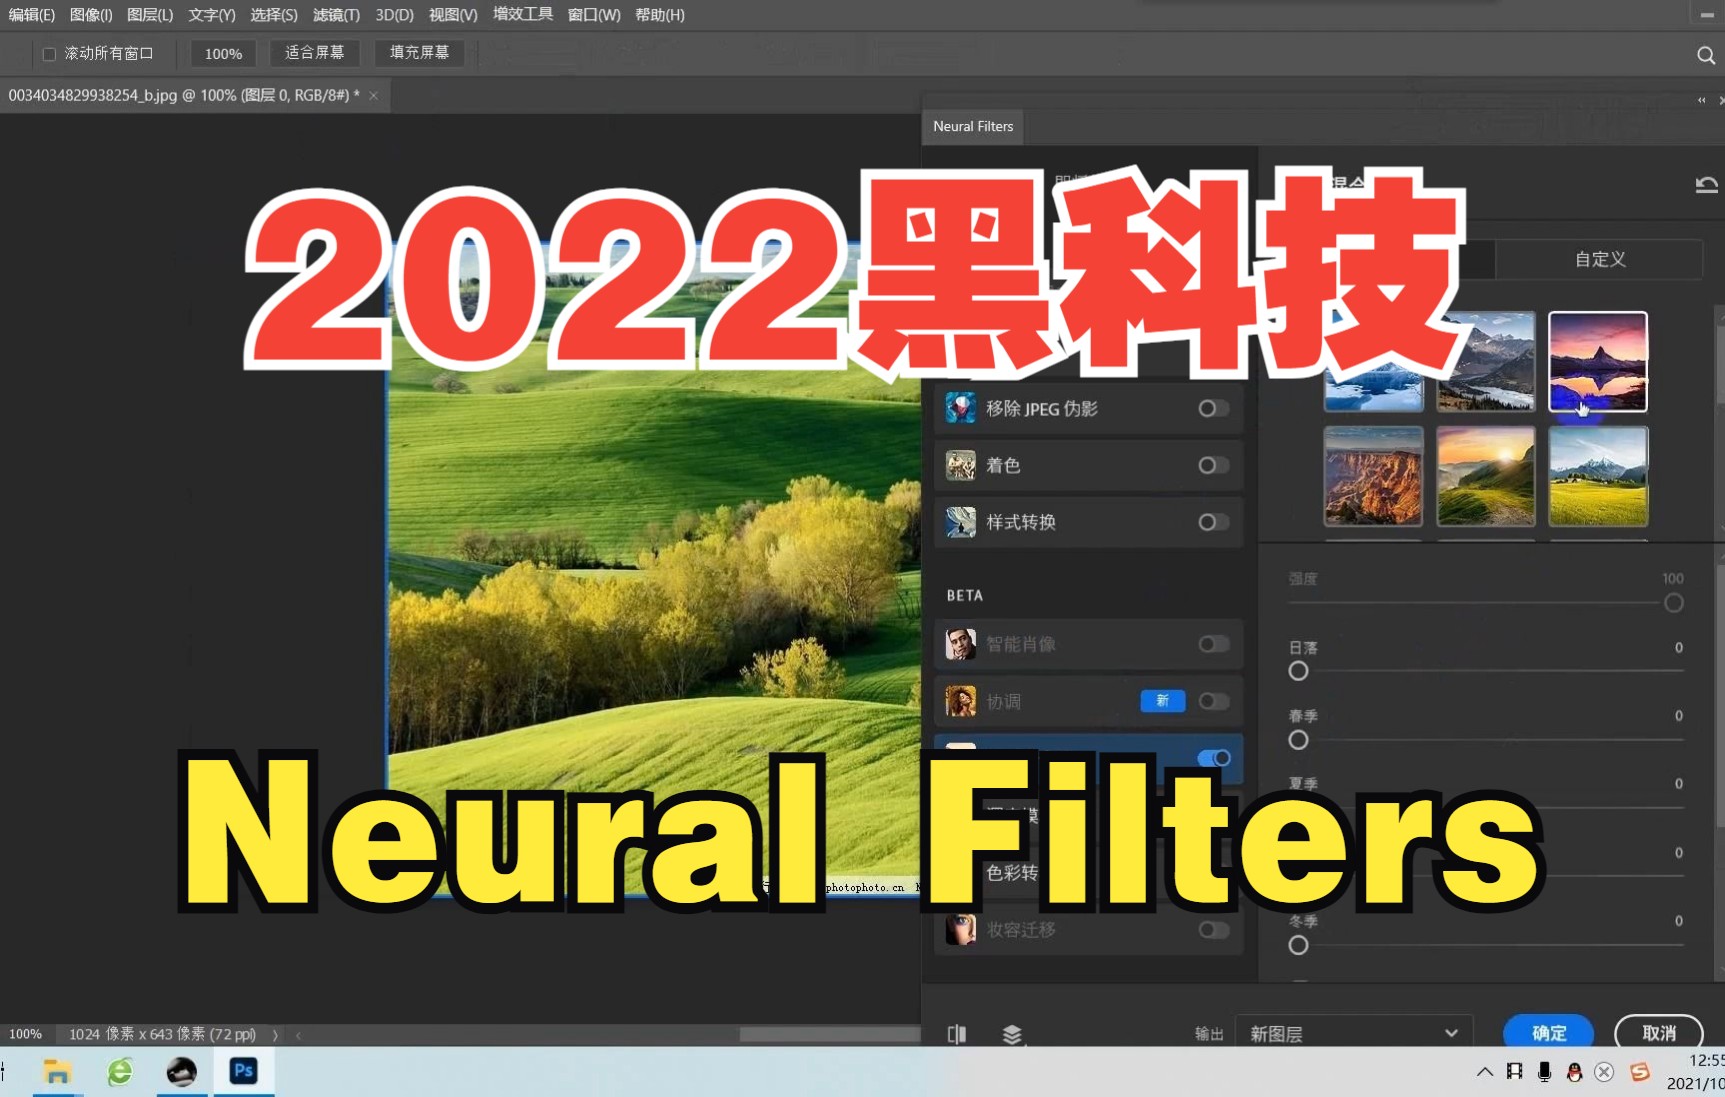Toggle the 协调 filter switch
This screenshot has width=1725, height=1097.
click(x=1213, y=701)
